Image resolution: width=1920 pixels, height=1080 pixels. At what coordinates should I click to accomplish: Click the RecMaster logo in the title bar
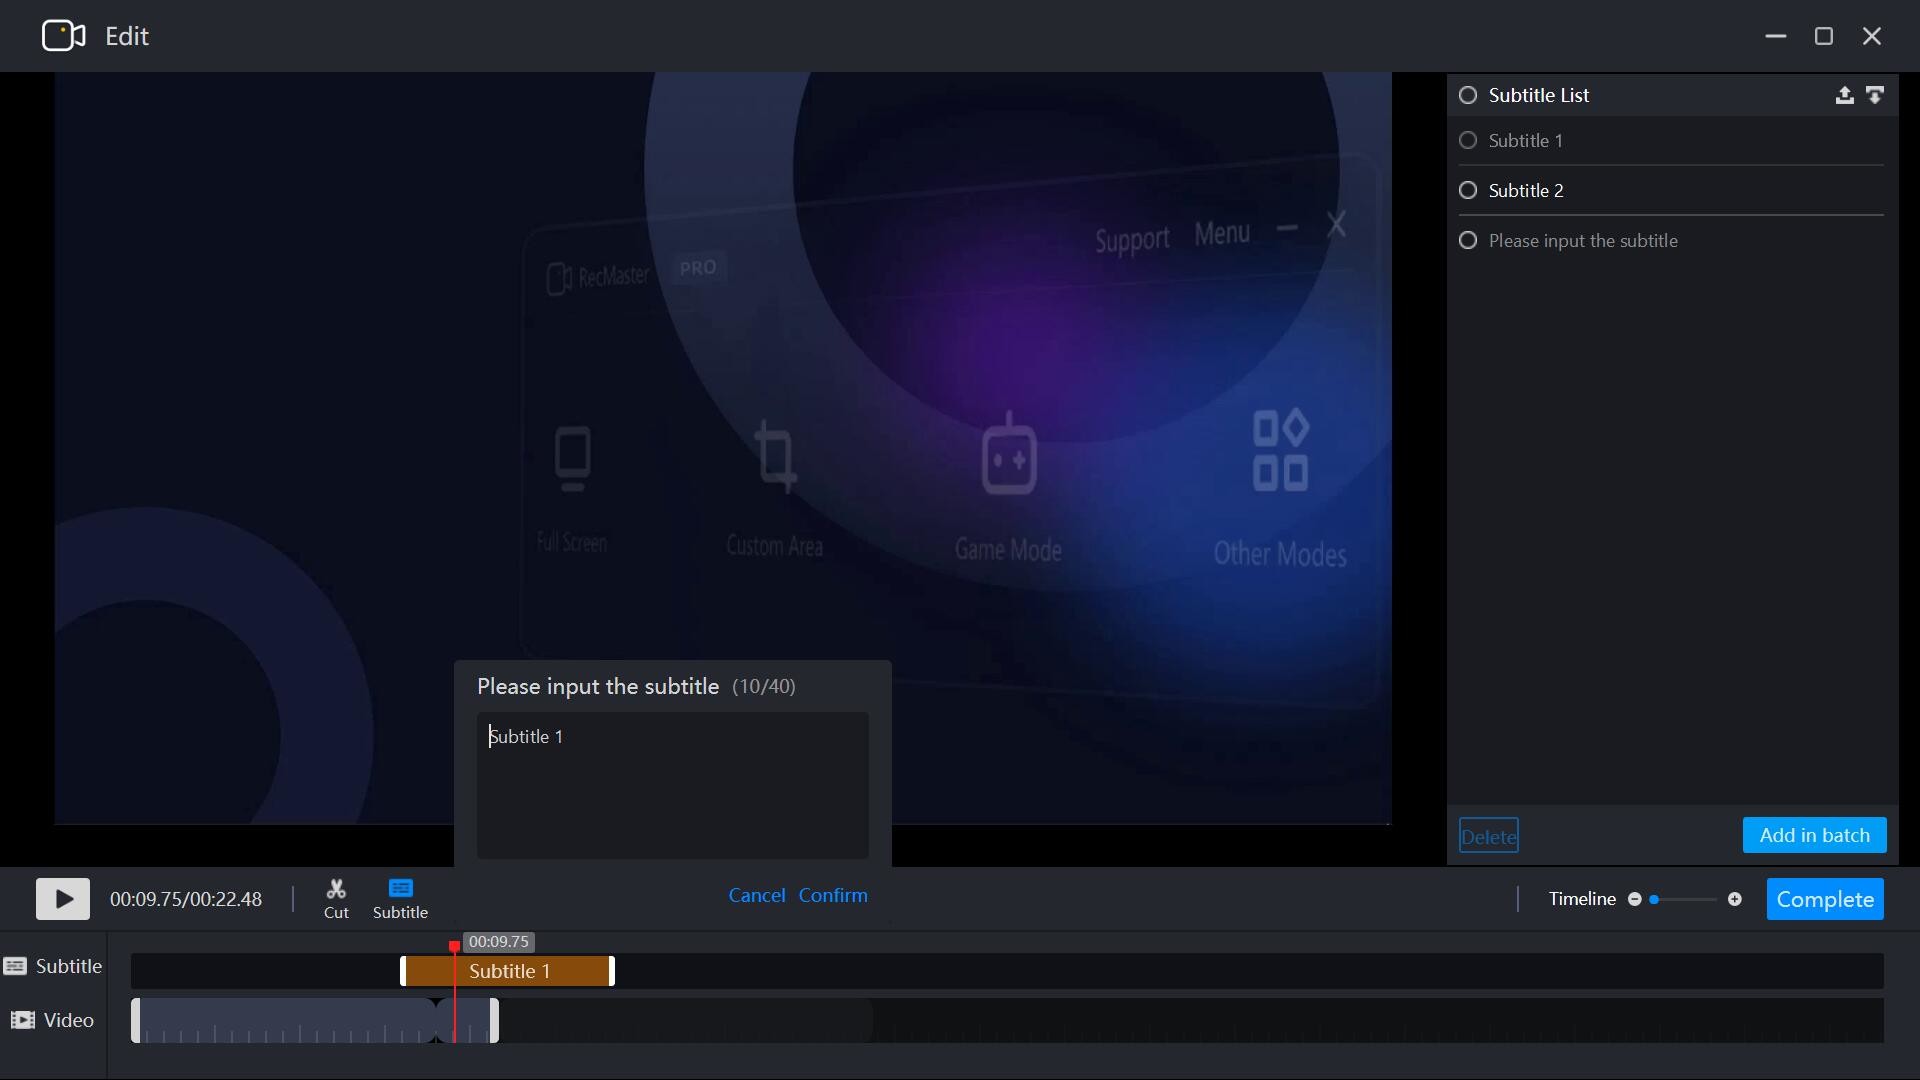click(61, 36)
